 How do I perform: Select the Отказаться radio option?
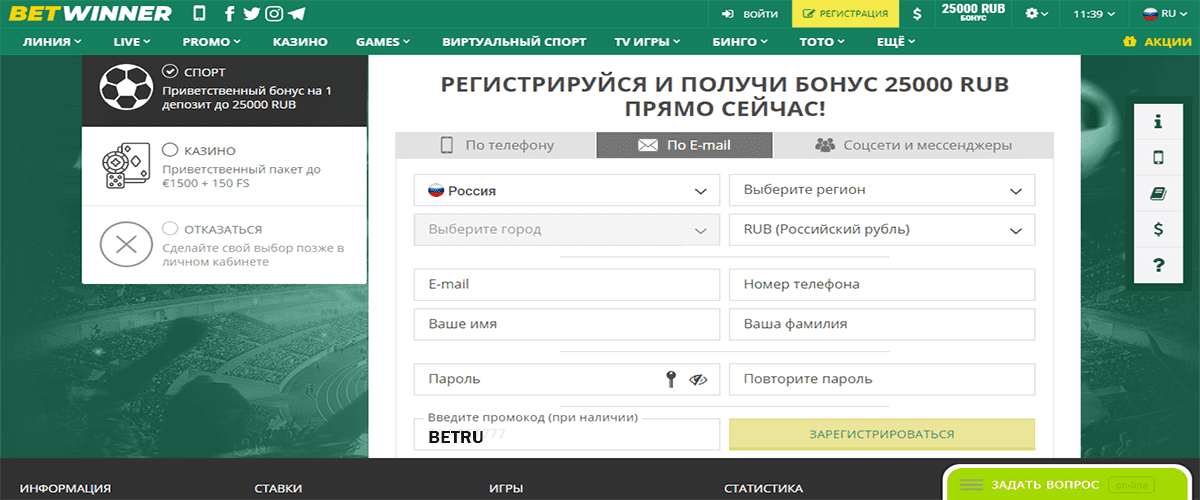pyautogui.click(x=169, y=228)
